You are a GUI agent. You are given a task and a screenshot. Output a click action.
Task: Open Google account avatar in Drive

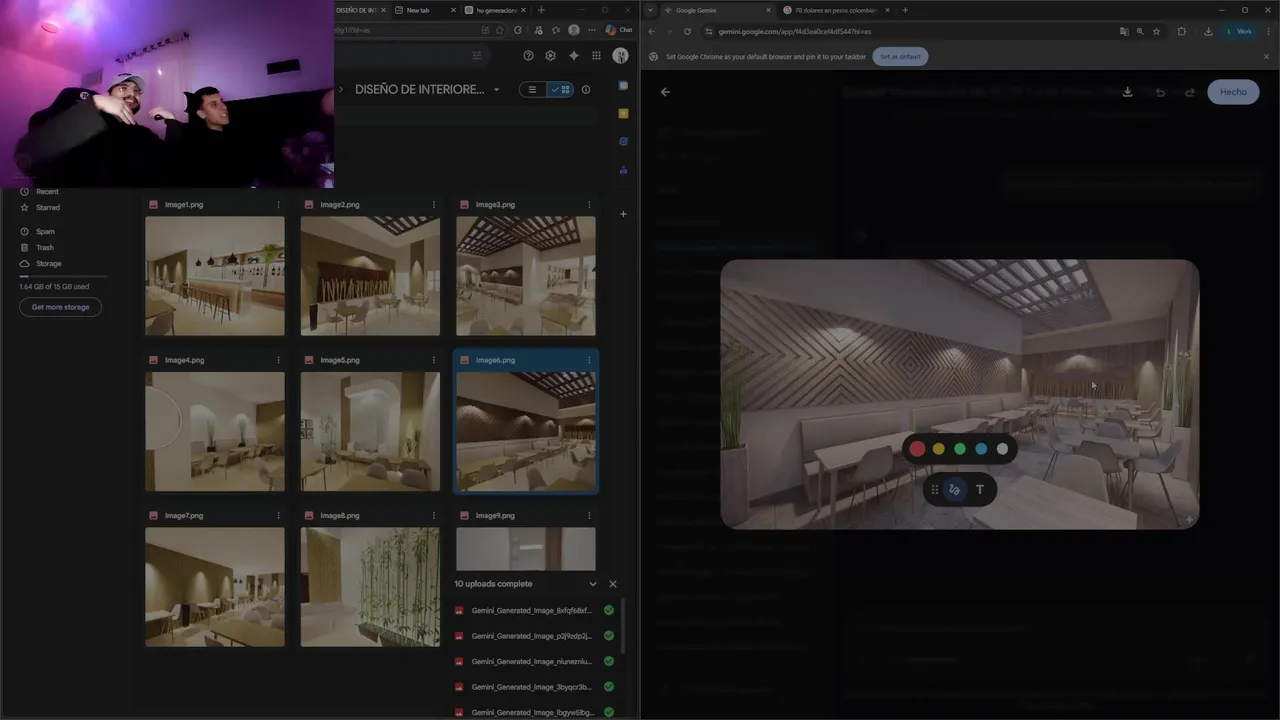(620, 56)
